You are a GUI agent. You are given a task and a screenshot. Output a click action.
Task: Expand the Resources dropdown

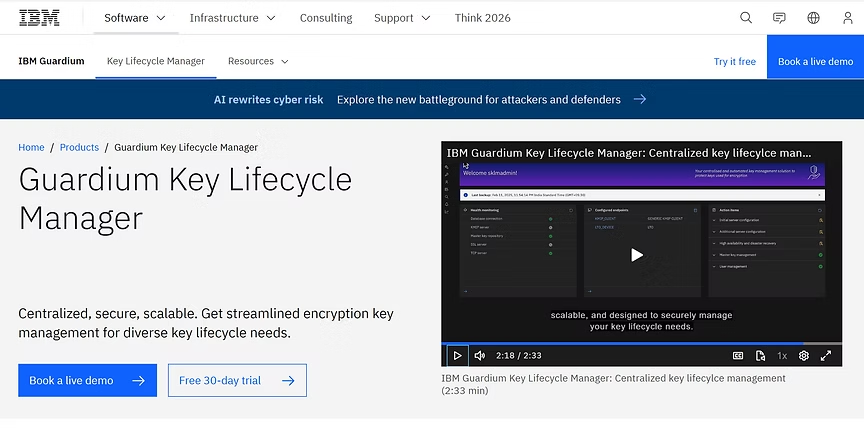[x=258, y=61]
